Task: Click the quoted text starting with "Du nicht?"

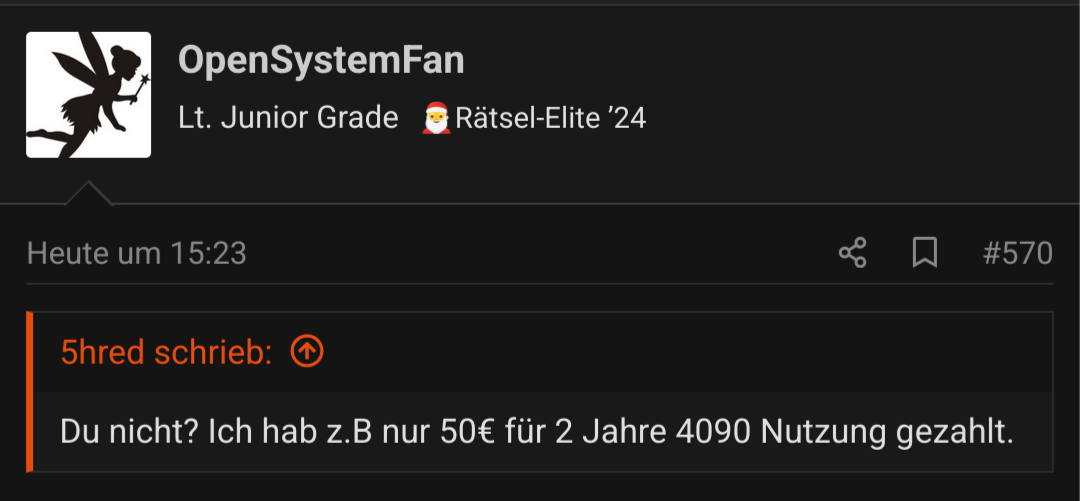Action: (x=537, y=432)
